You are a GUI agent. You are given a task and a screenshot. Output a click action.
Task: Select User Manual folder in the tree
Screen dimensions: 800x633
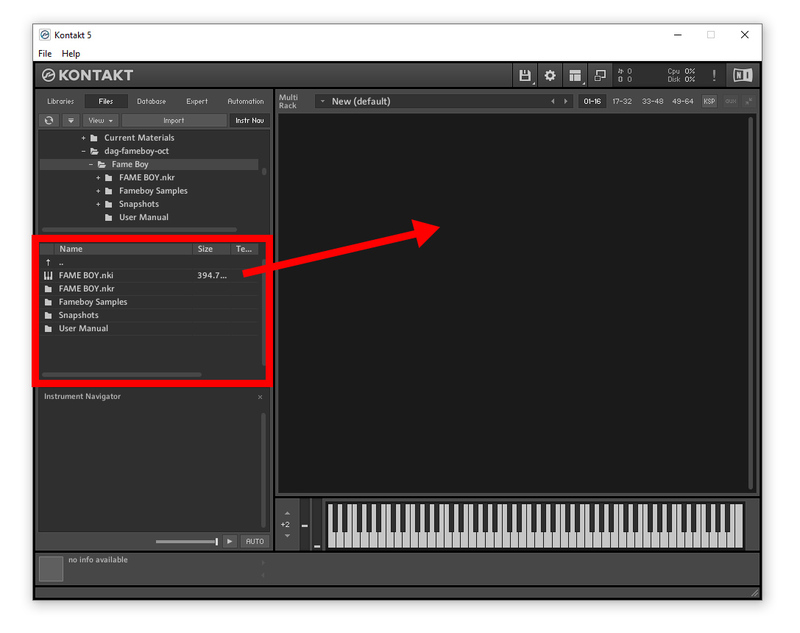143,217
